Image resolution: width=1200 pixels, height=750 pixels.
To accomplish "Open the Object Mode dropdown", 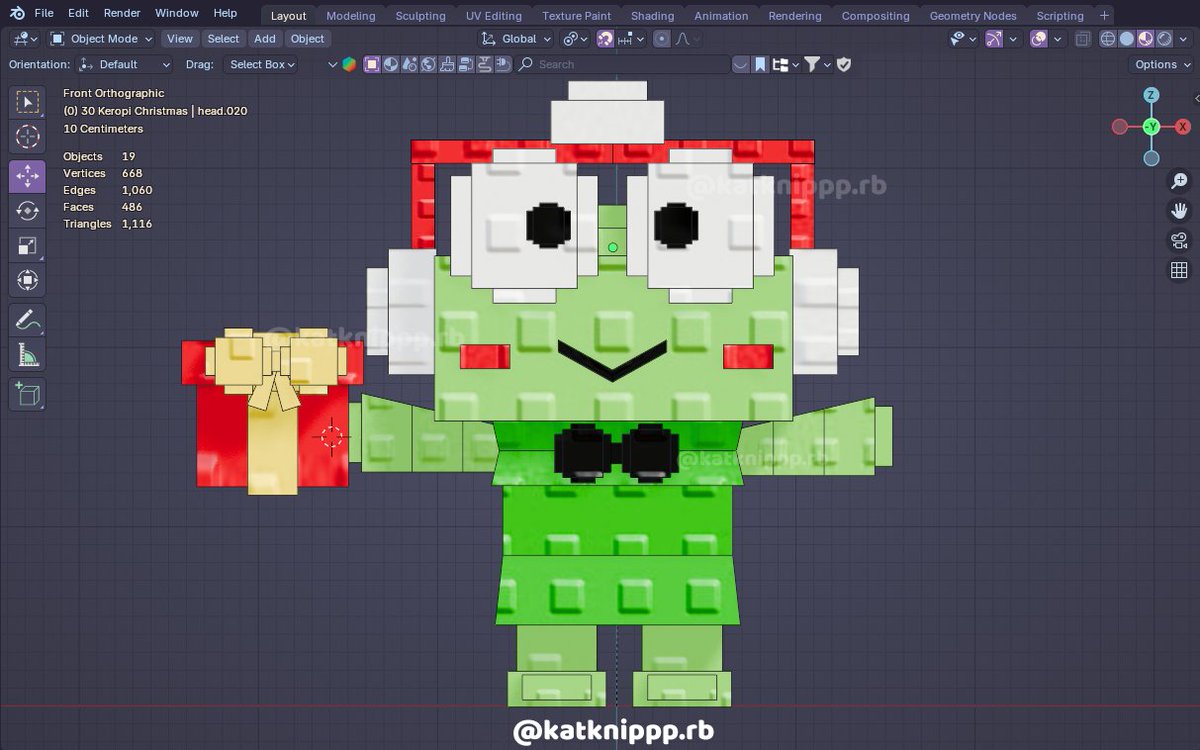I will coord(101,39).
